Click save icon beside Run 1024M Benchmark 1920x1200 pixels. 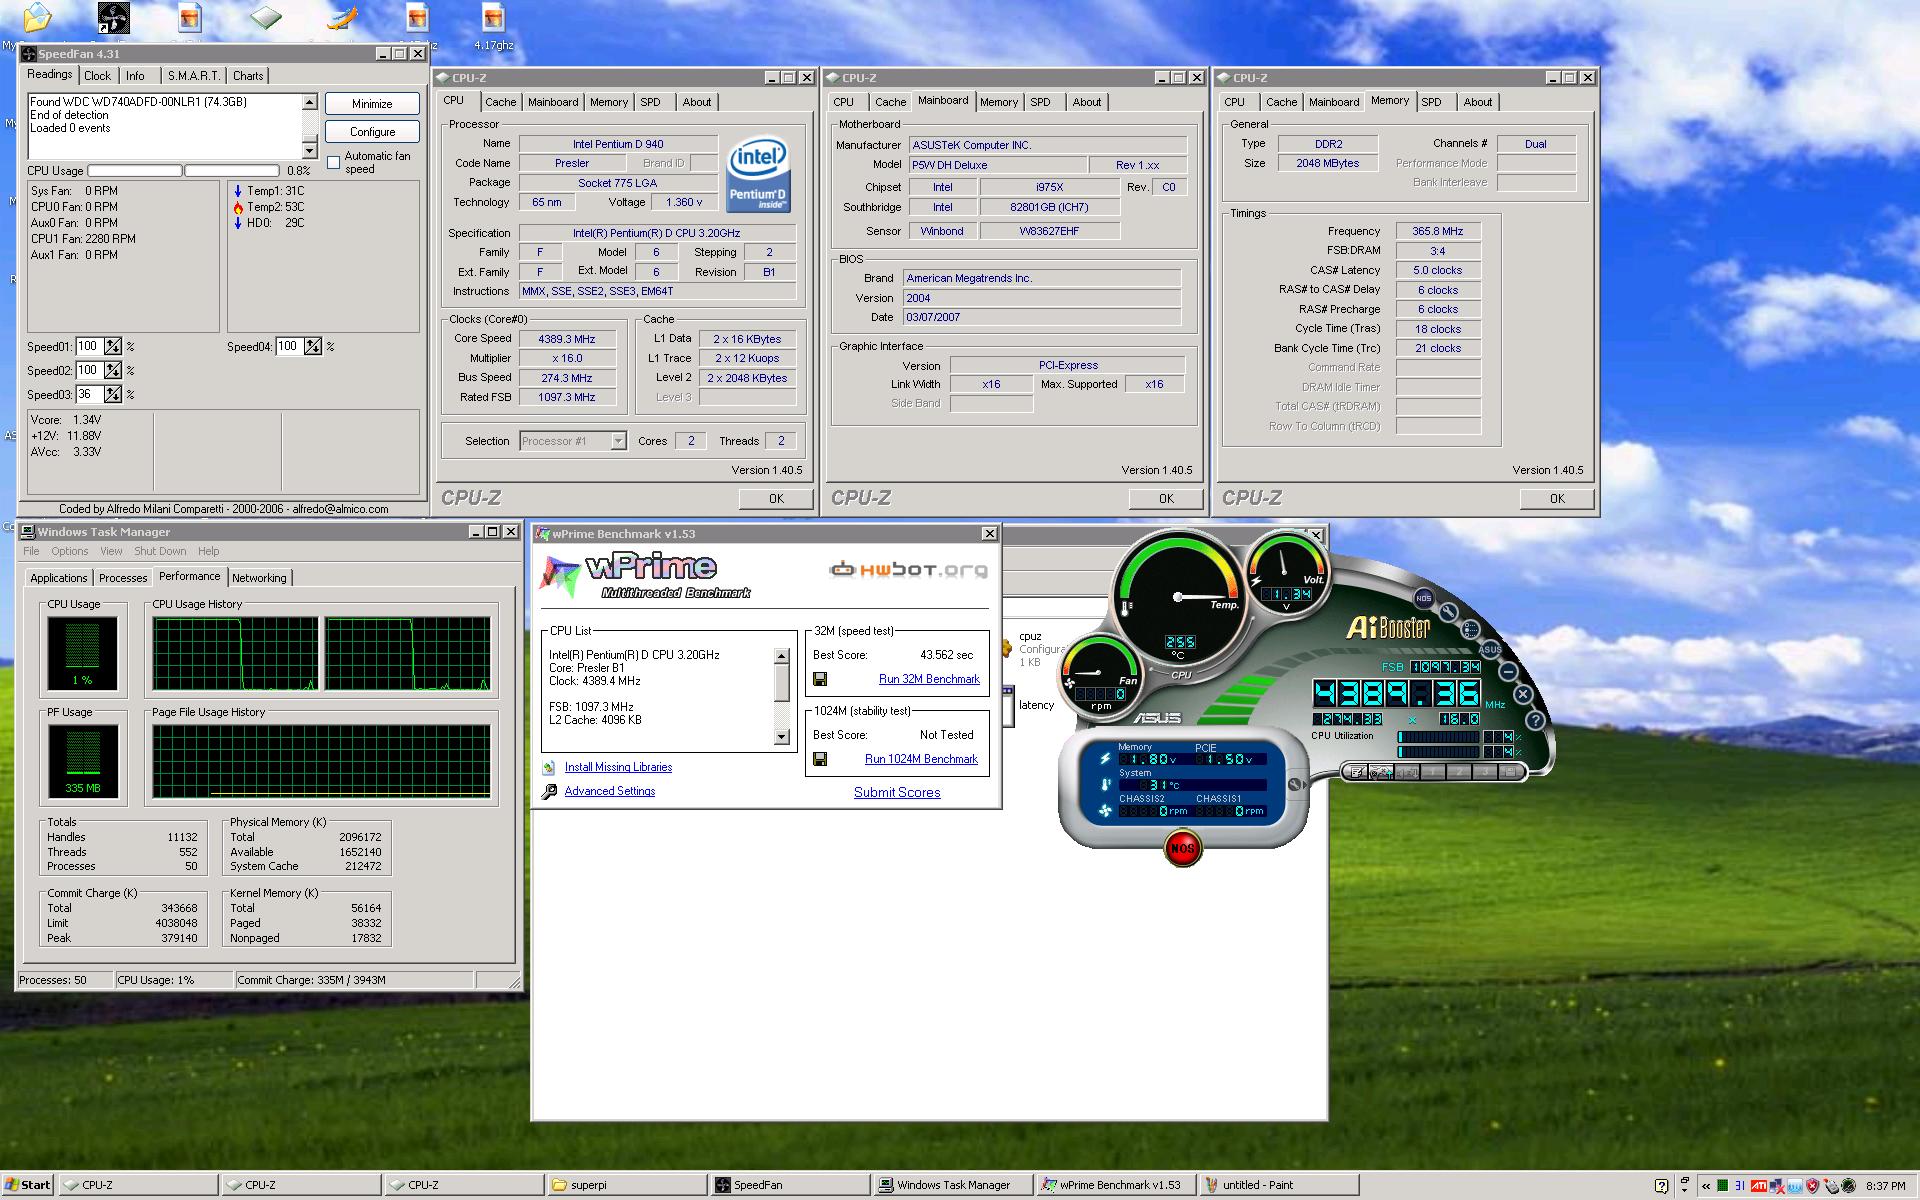820,759
